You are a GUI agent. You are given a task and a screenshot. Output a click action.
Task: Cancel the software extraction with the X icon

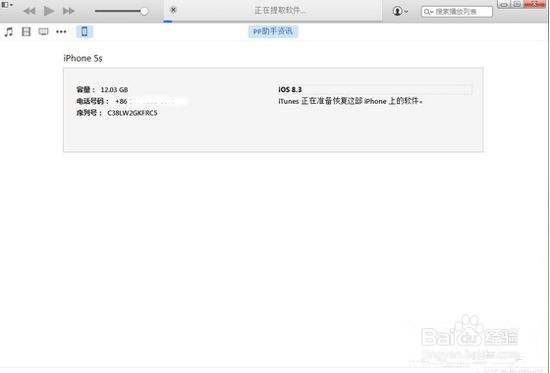pos(173,10)
